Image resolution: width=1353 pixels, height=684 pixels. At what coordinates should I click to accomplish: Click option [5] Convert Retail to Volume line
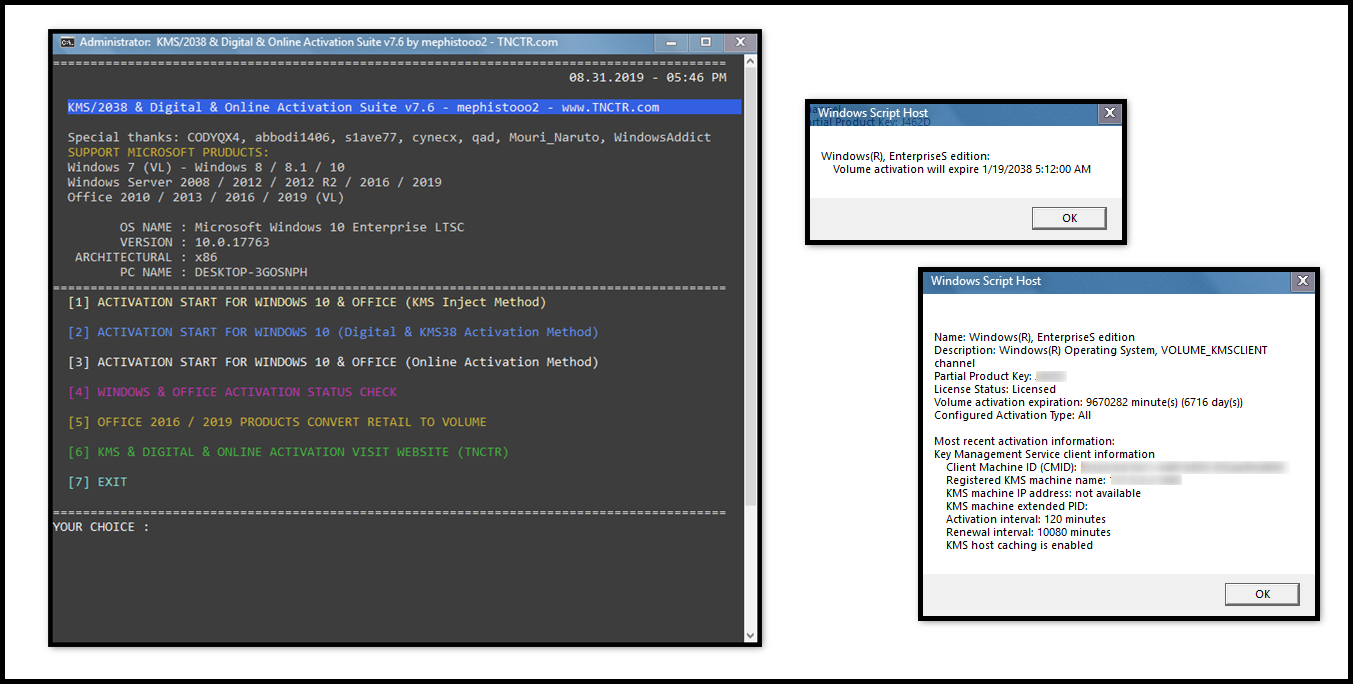click(x=277, y=422)
